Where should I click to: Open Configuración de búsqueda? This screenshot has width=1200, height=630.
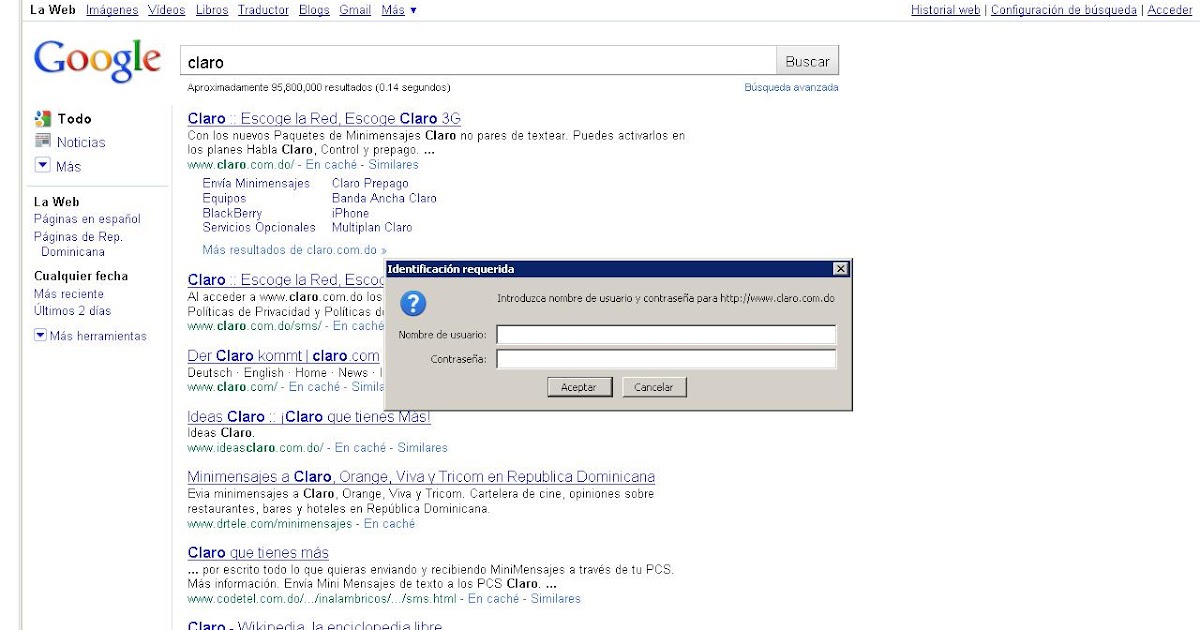[x=1063, y=10]
